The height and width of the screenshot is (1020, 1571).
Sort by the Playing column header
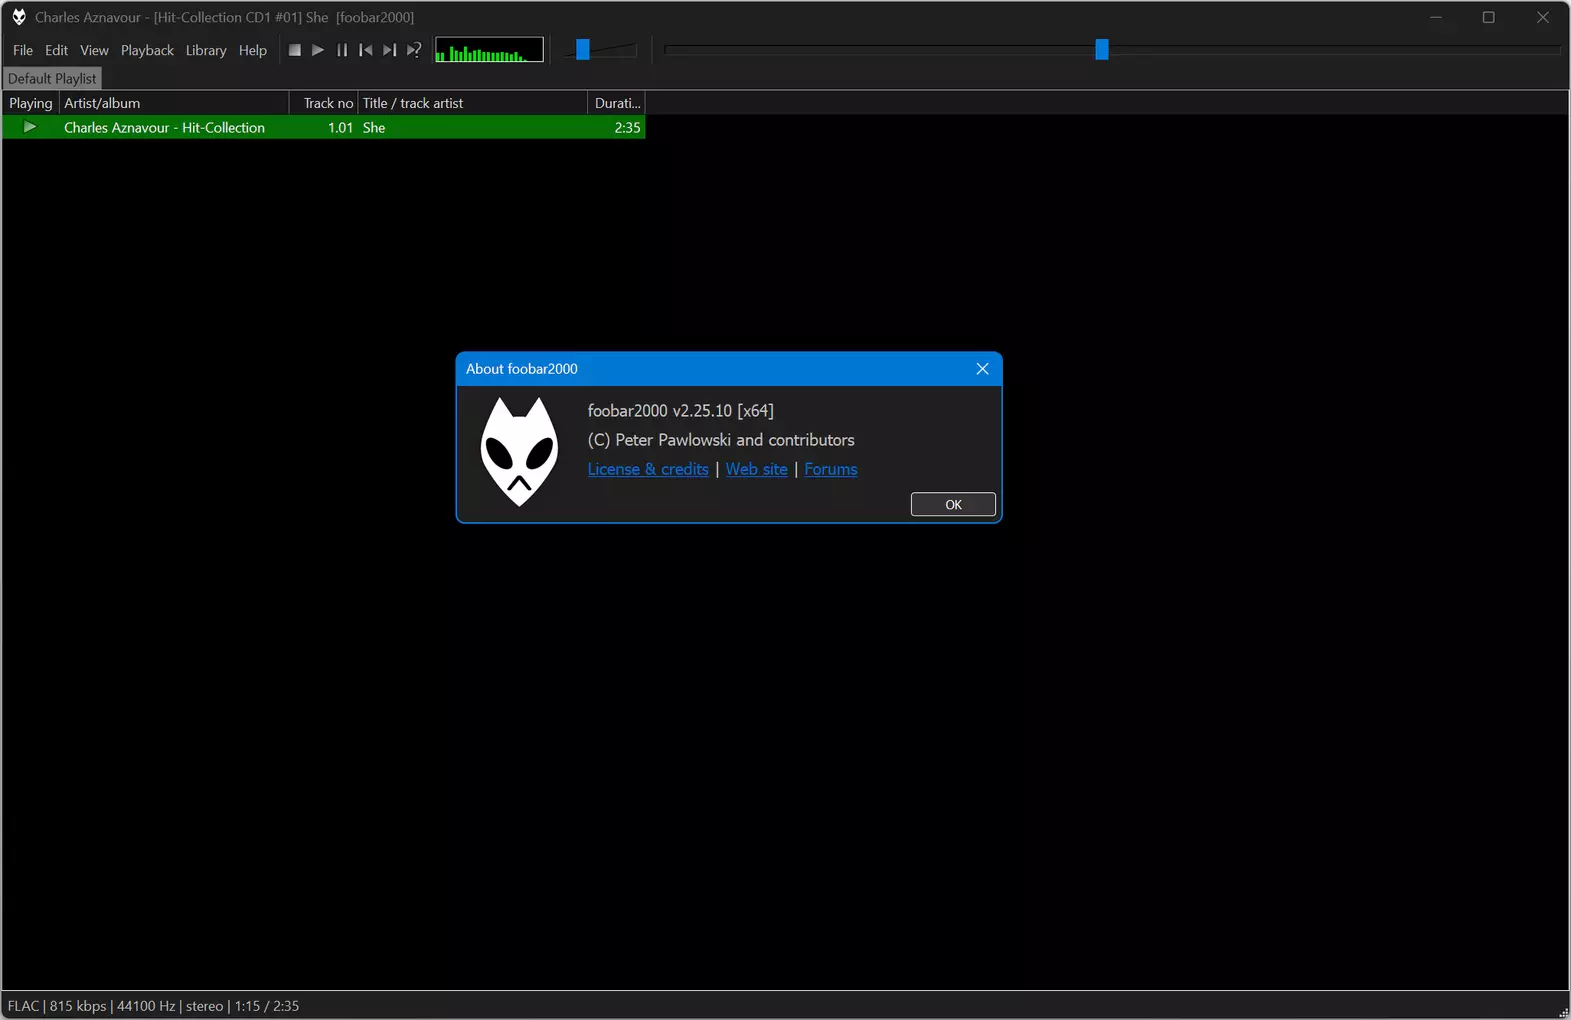pos(30,103)
